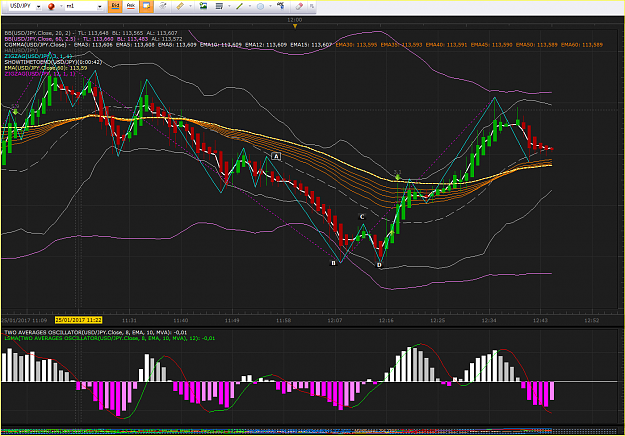
Task: Select the green line drawing tool
Action: 240,6
